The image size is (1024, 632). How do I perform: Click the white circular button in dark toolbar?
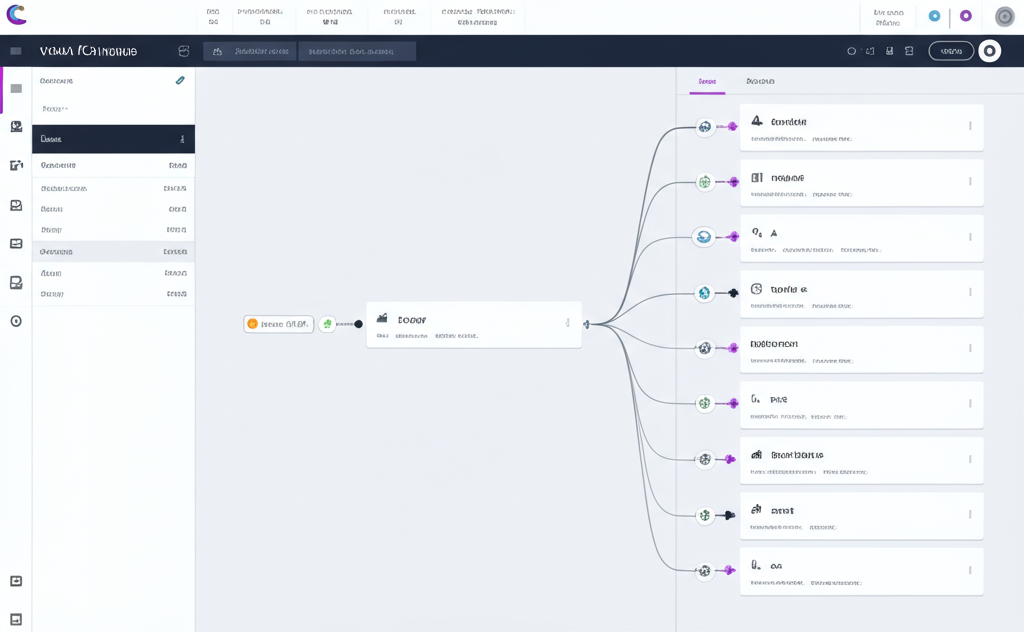989,51
